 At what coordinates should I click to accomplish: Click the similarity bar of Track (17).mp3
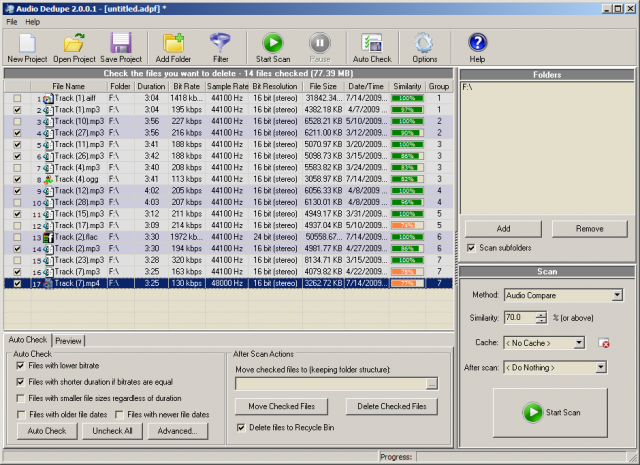pyautogui.click(x=407, y=225)
